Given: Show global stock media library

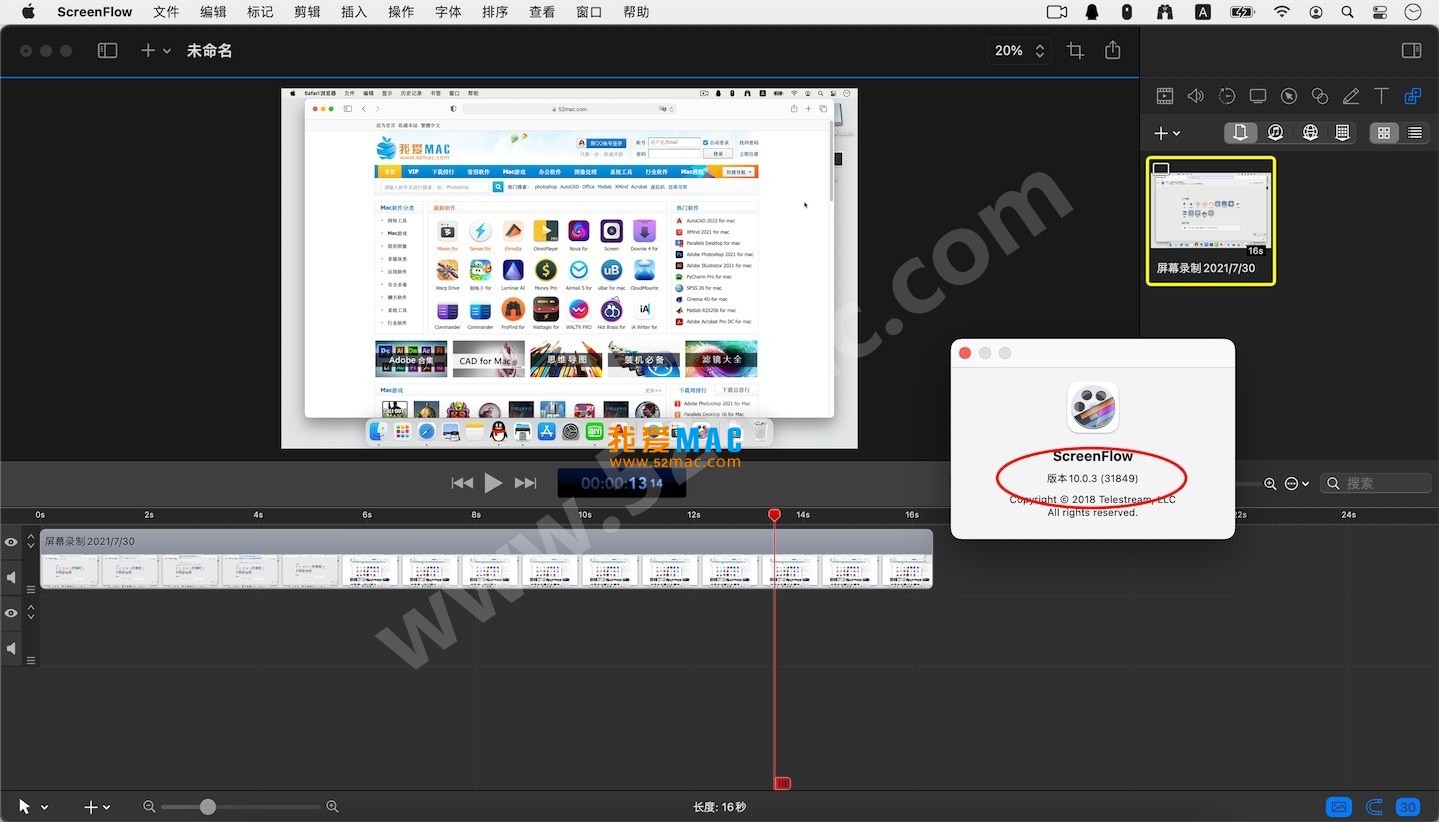Looking at the screenshot, I should 1310,132.
